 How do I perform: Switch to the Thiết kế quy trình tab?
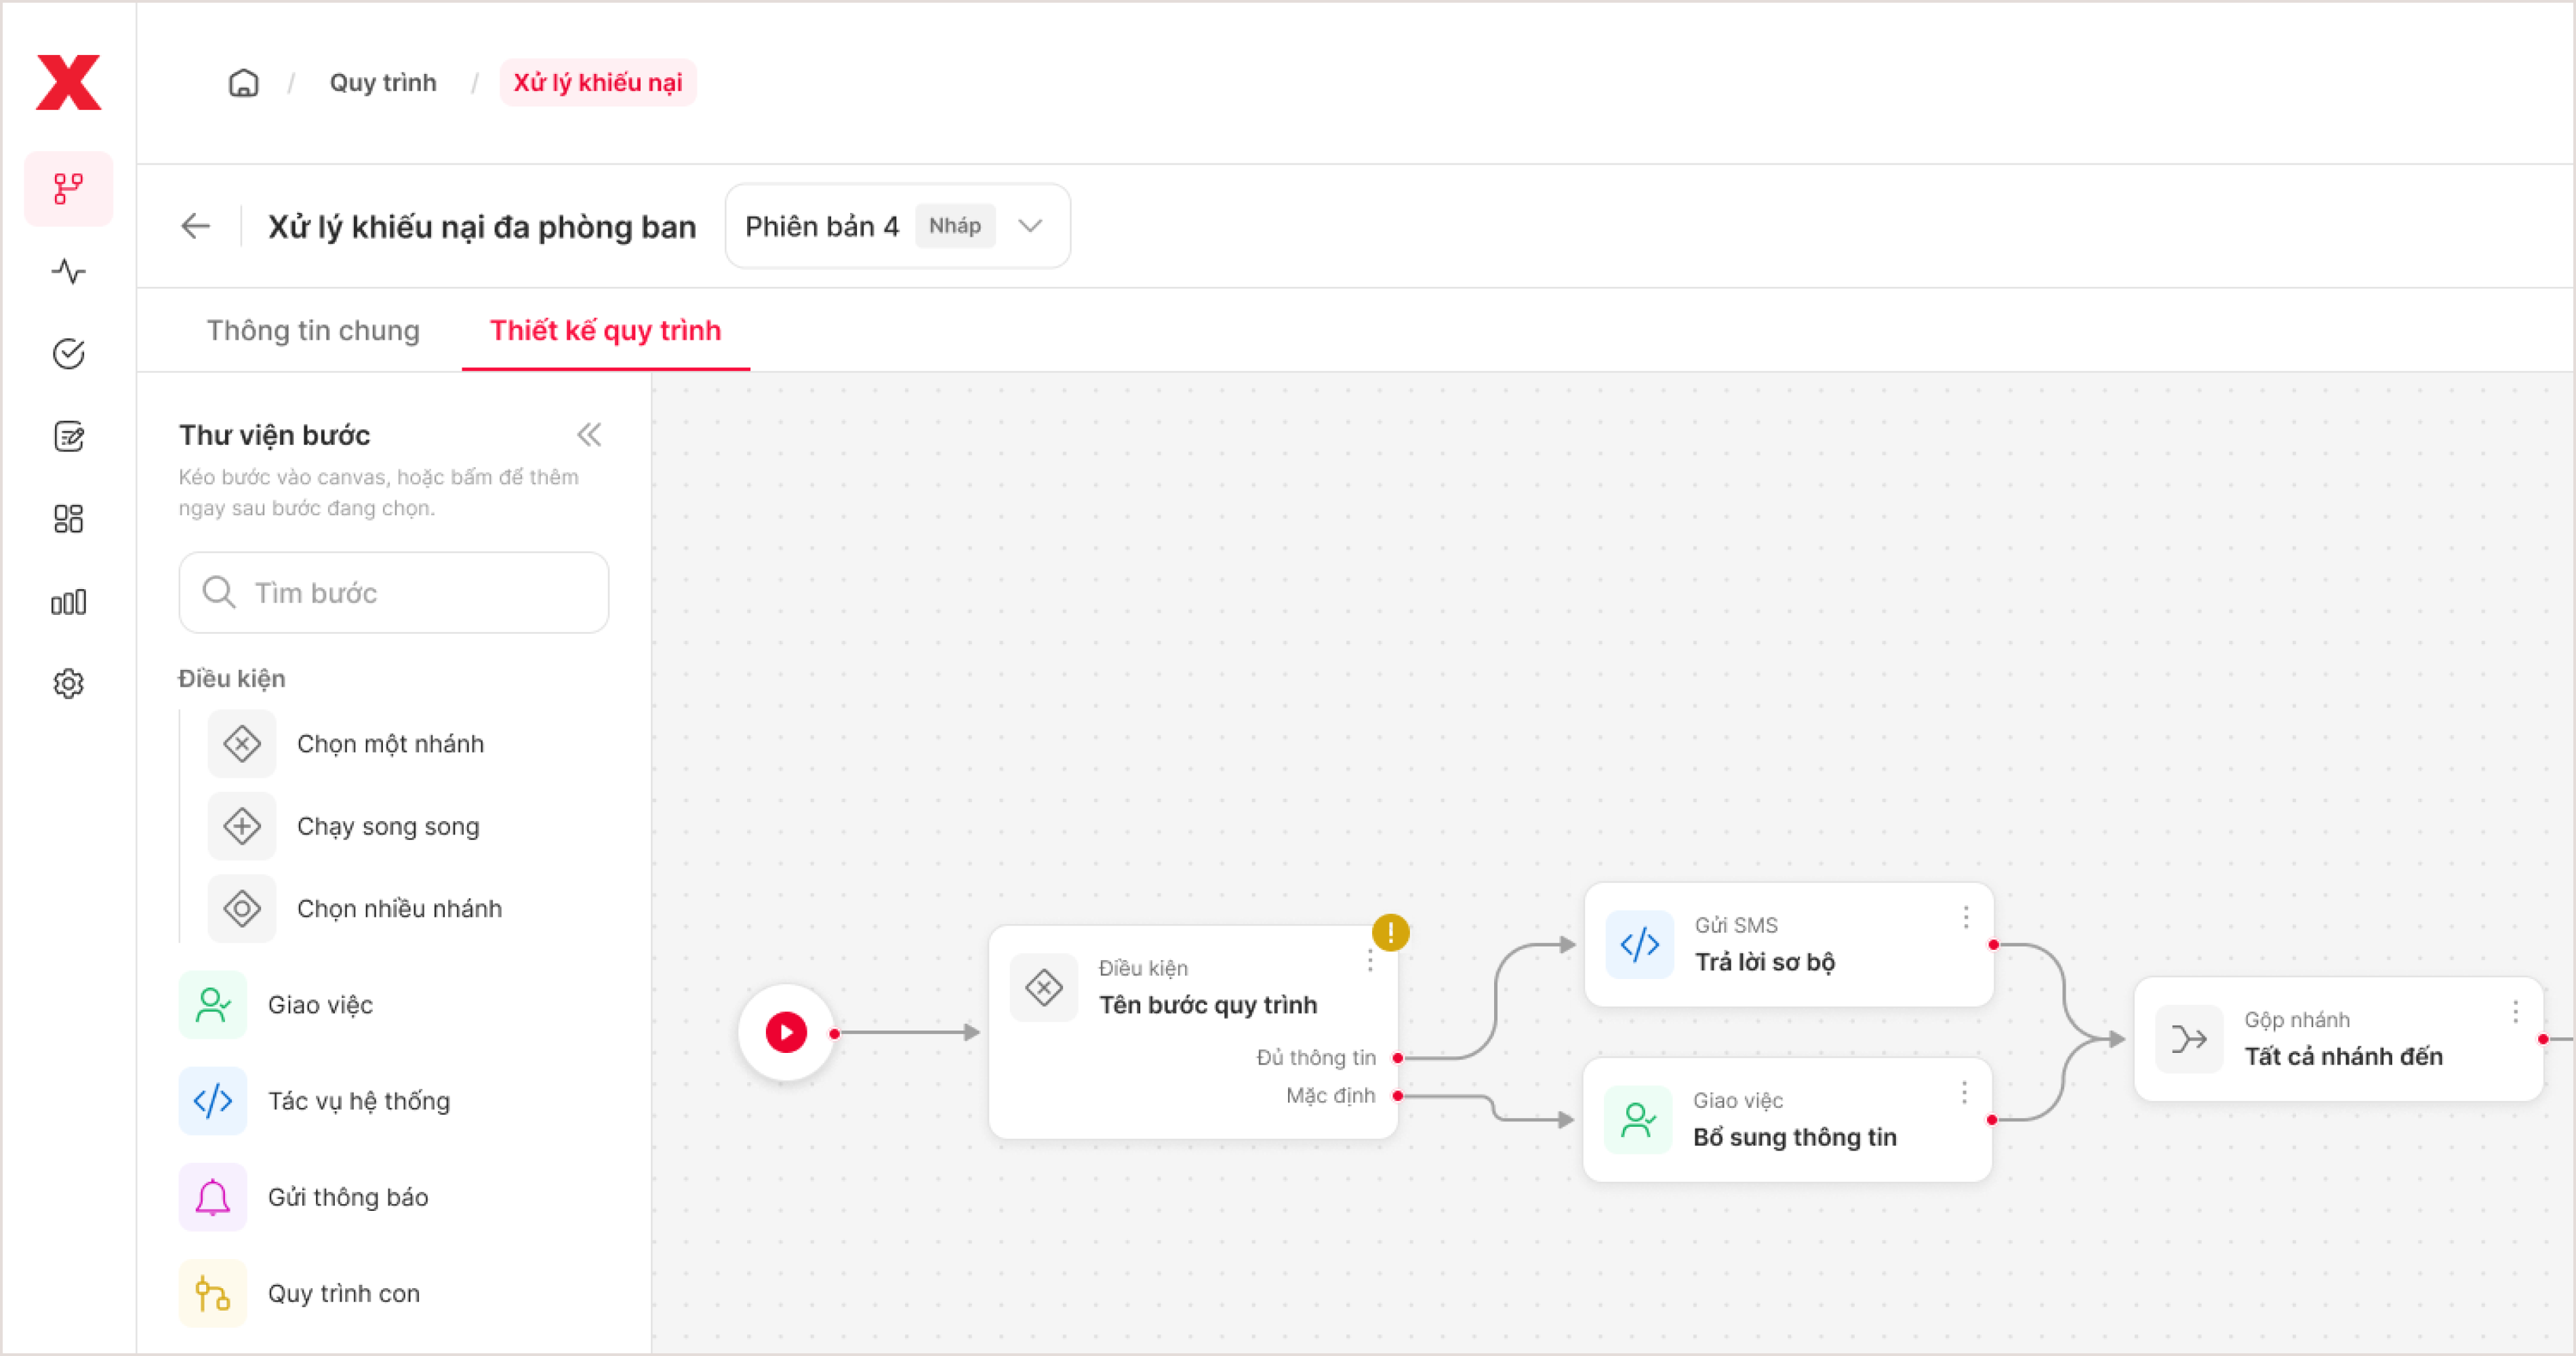(605, 331)
